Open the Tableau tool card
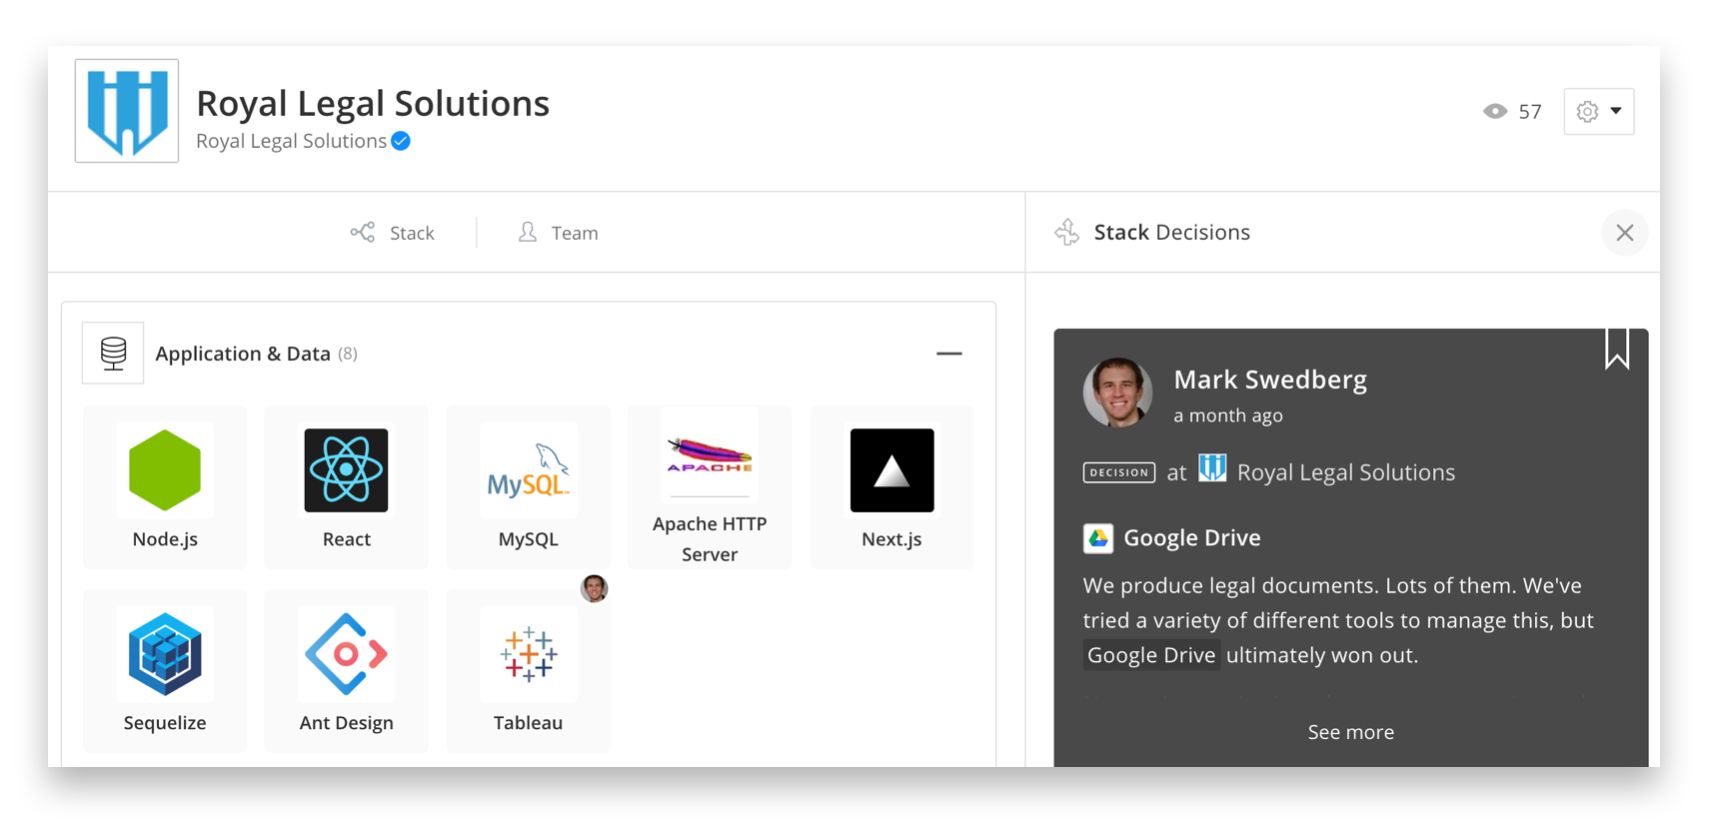Screen dimensions: 1722x830 528,670
